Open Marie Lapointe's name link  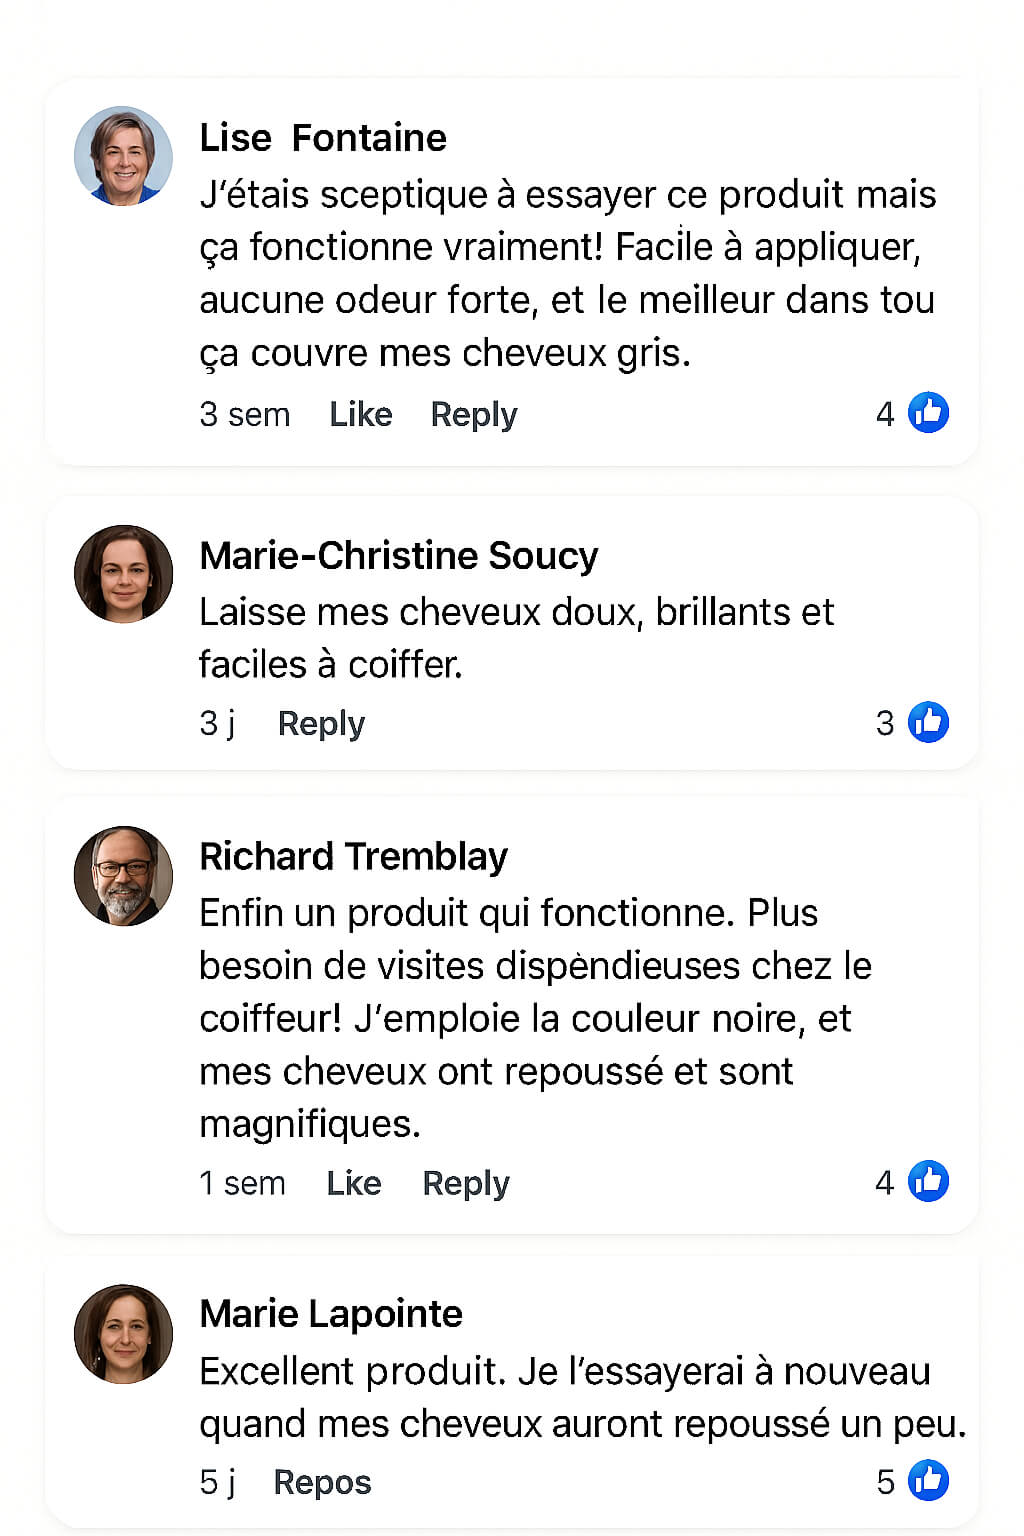click(331, 1314)
